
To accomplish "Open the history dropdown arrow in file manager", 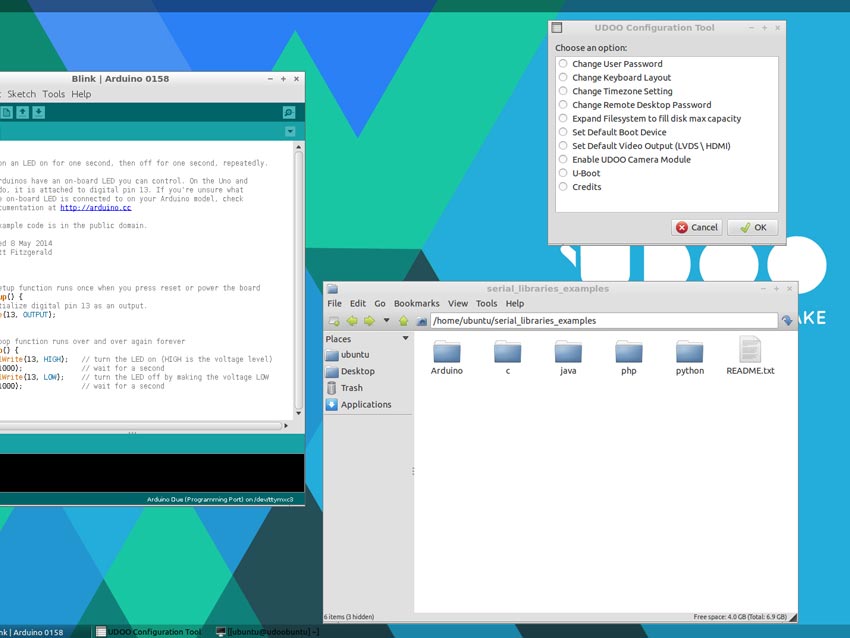I will pyautogui.click(x=387, y=320).
